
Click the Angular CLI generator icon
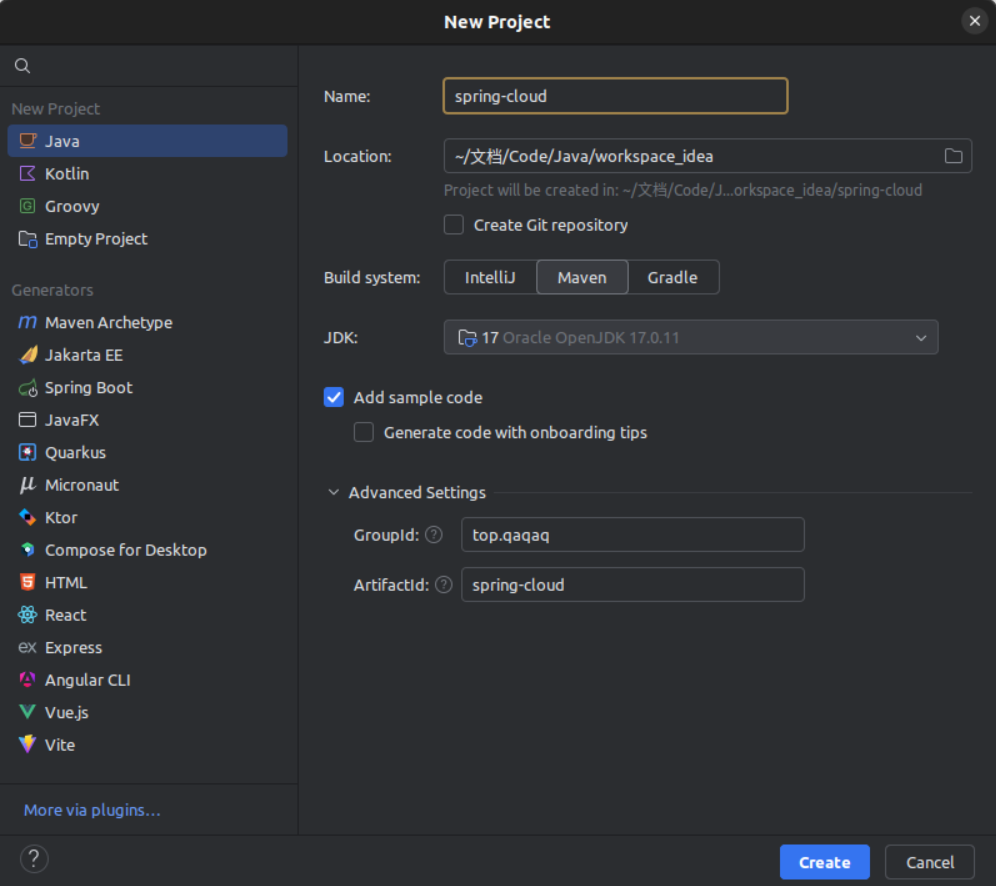point(27,680)
